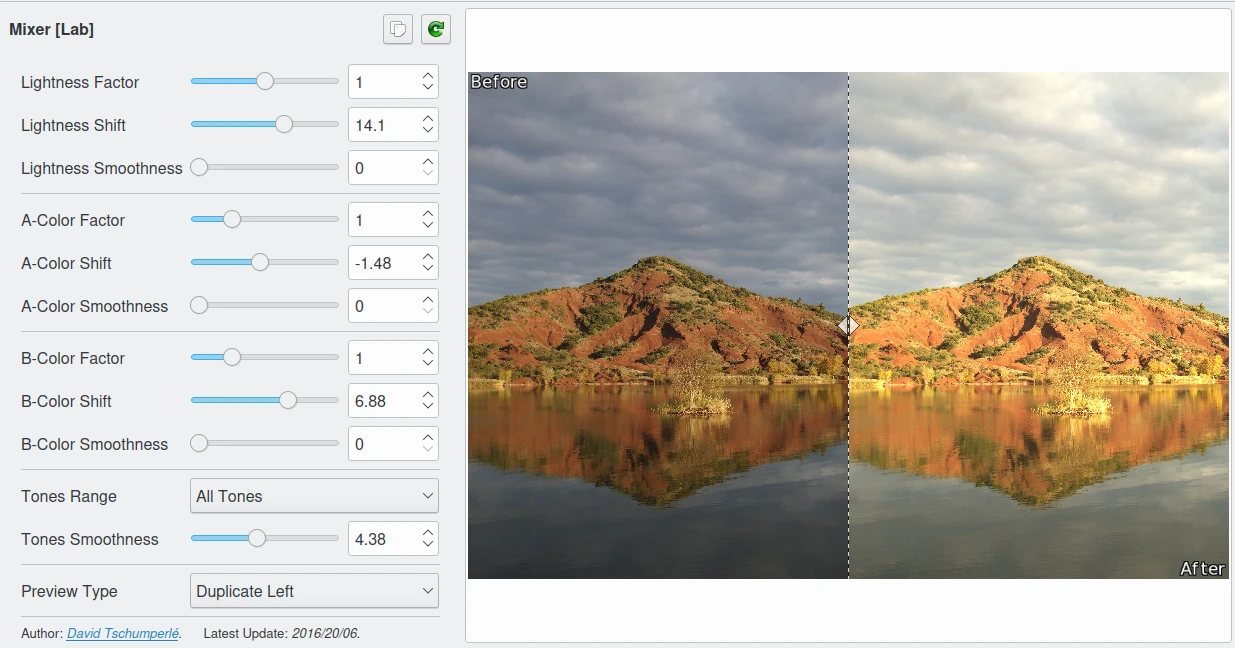Click the B-Color Smoothness value field
Screen dimensions: 1235x648
coord(382,444)
